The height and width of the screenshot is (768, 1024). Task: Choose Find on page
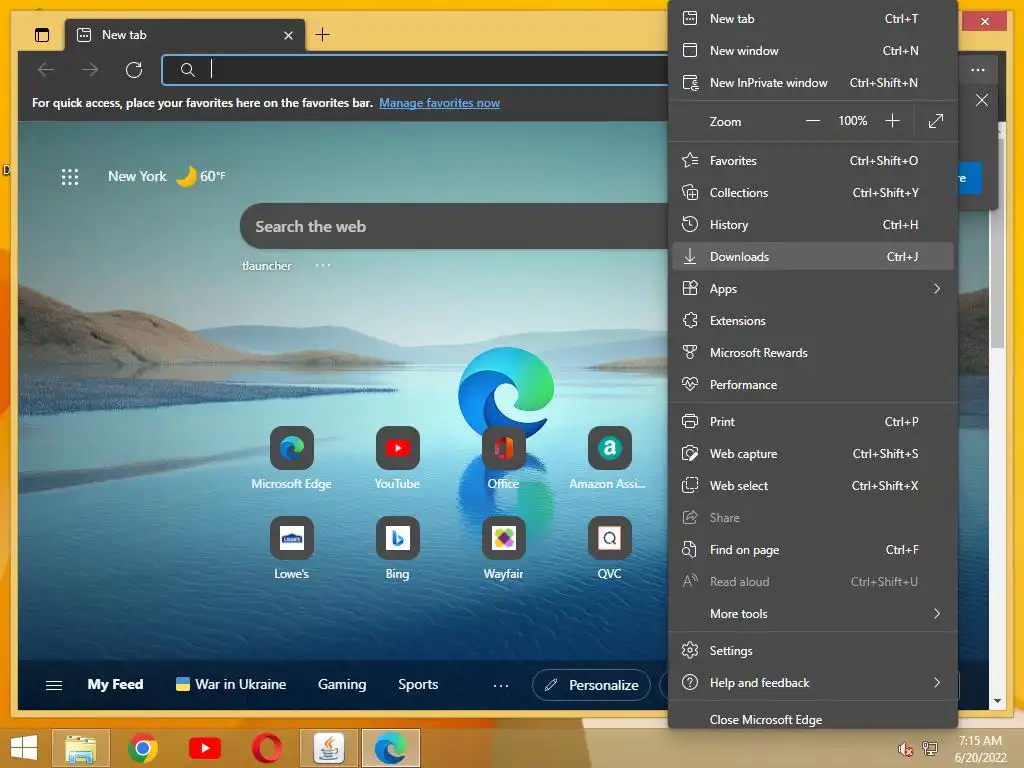click(x=812, y=550)
